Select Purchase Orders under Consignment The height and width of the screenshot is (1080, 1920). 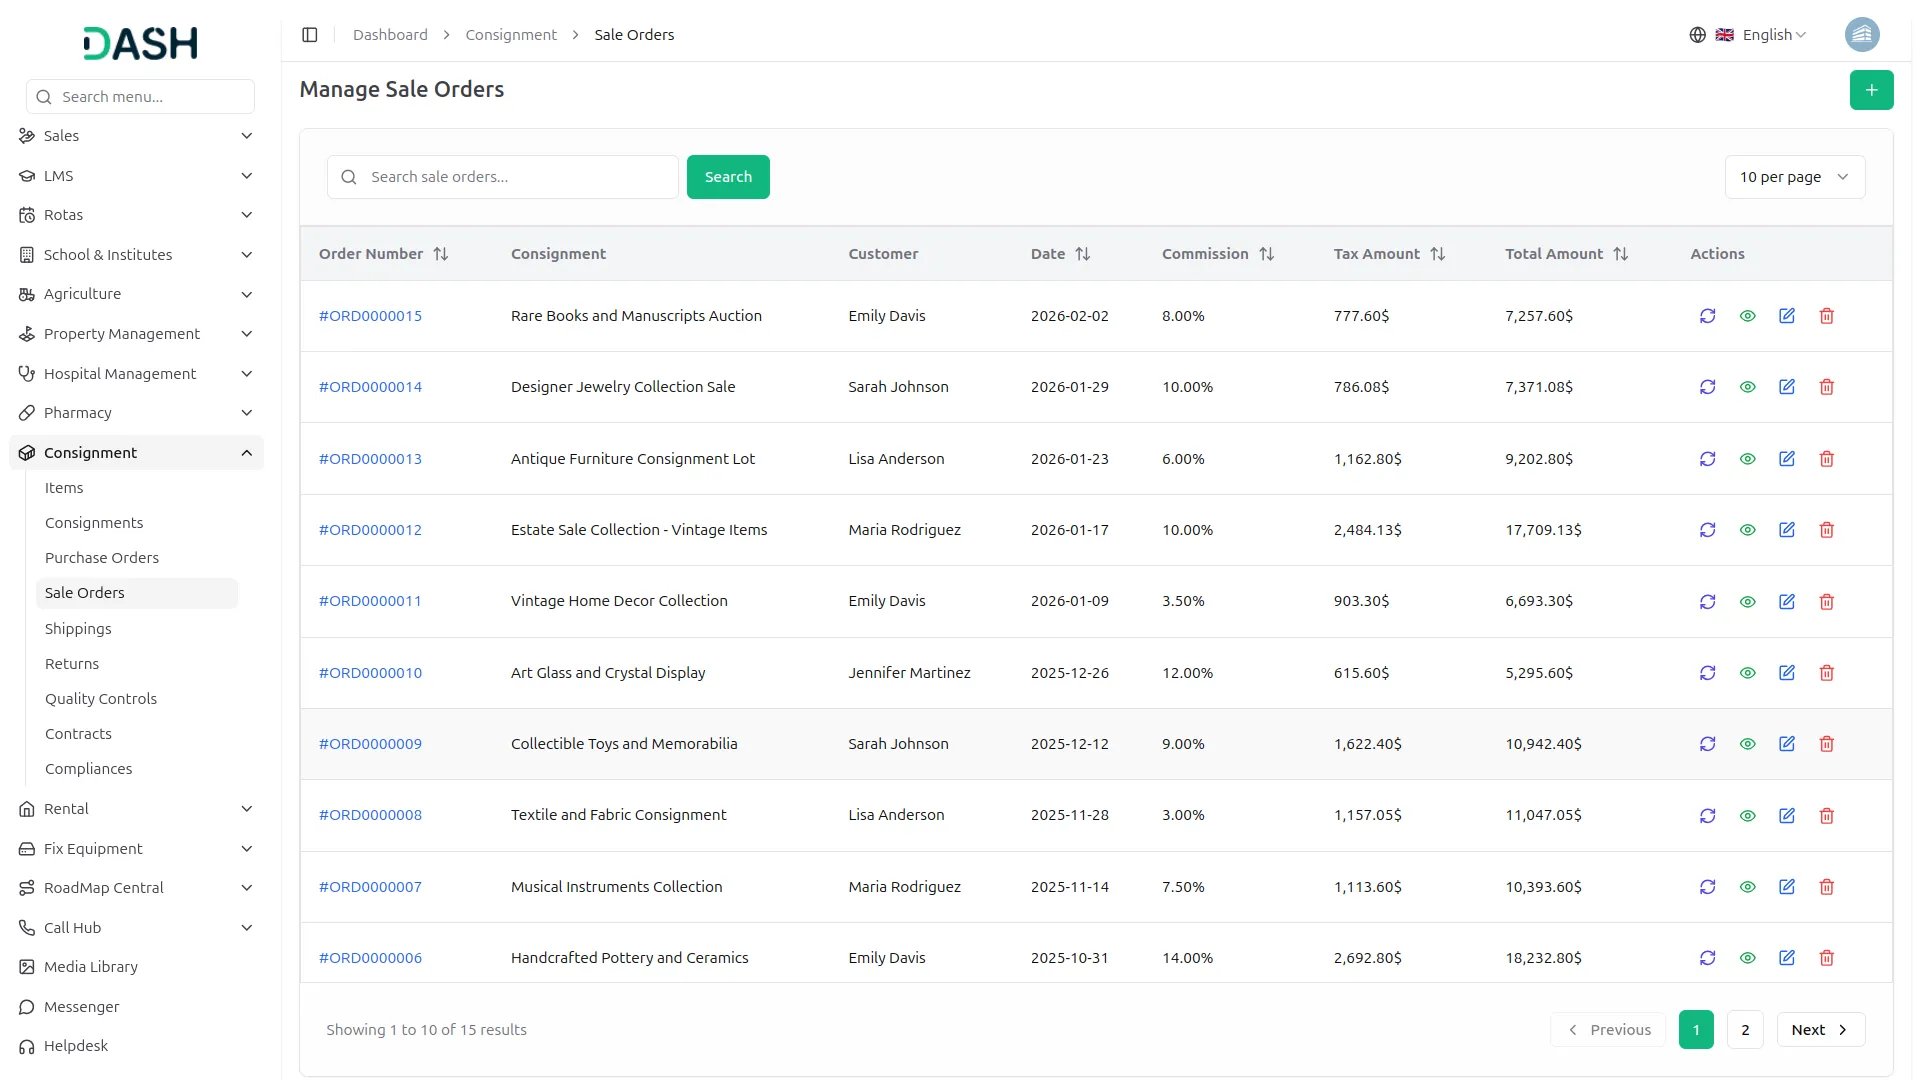pos(101,558)
